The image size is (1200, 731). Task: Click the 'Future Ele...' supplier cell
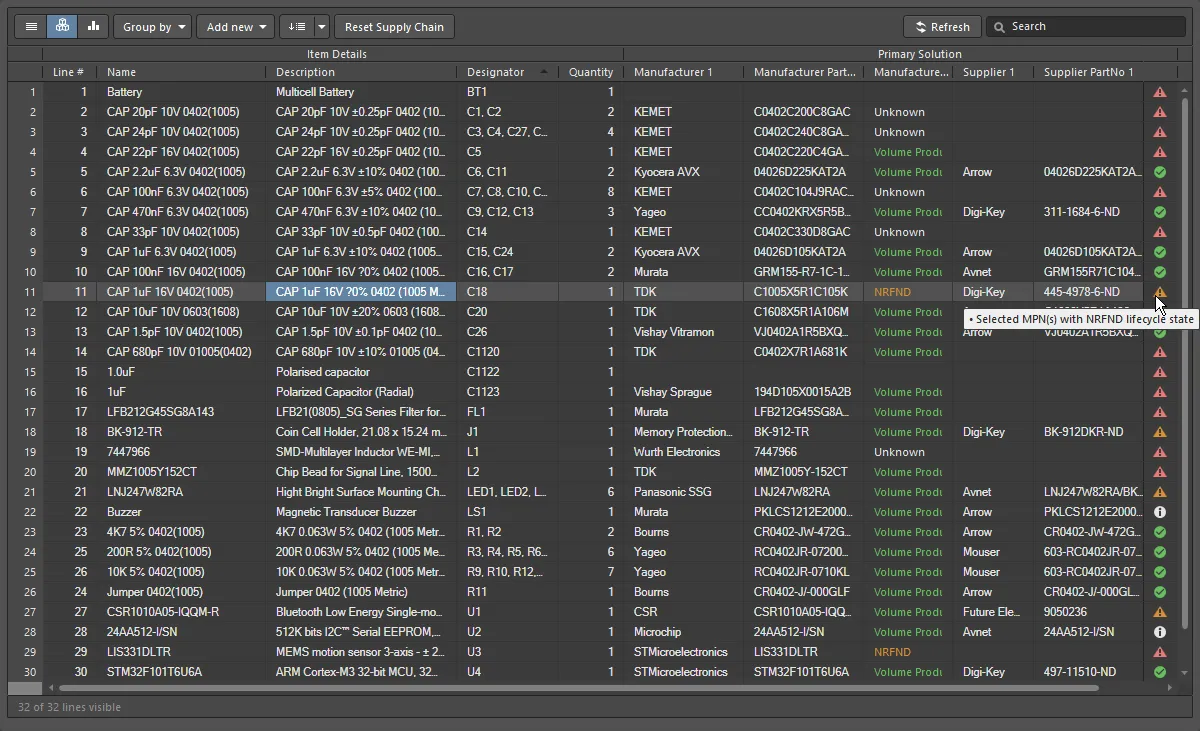click(993, 612)
